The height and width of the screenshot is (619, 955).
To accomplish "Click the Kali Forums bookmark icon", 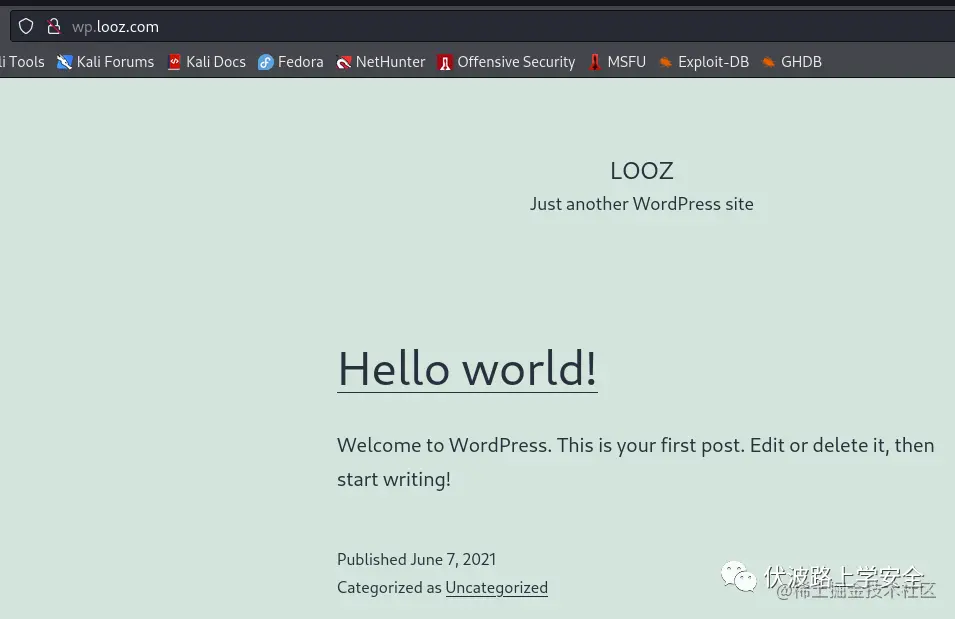I will 65,62.
